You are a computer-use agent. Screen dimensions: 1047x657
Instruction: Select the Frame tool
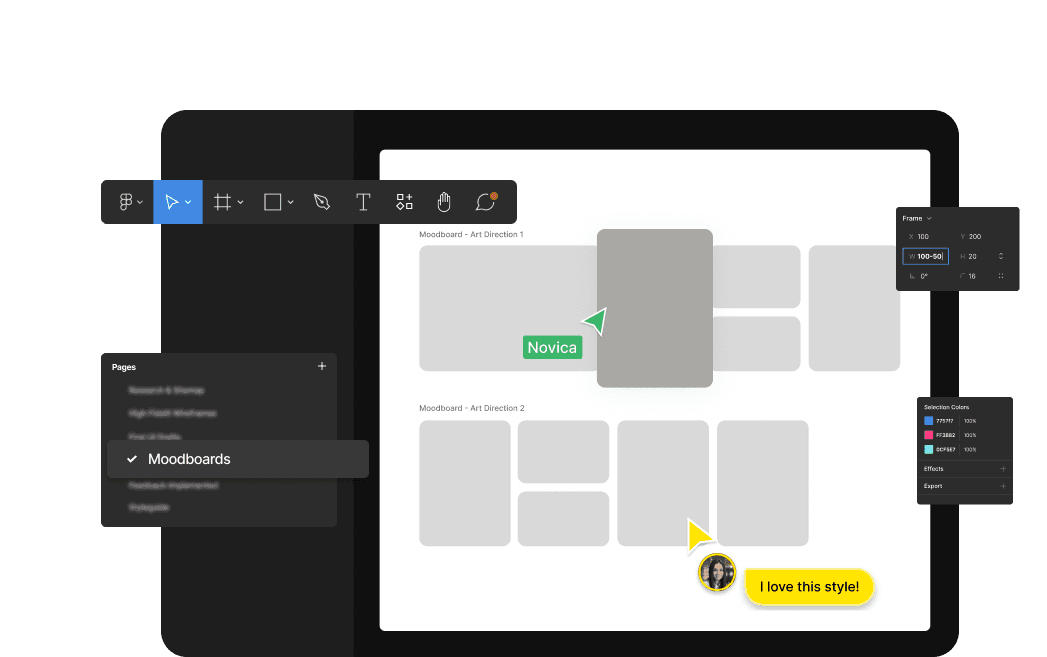(x=222, y=202)
